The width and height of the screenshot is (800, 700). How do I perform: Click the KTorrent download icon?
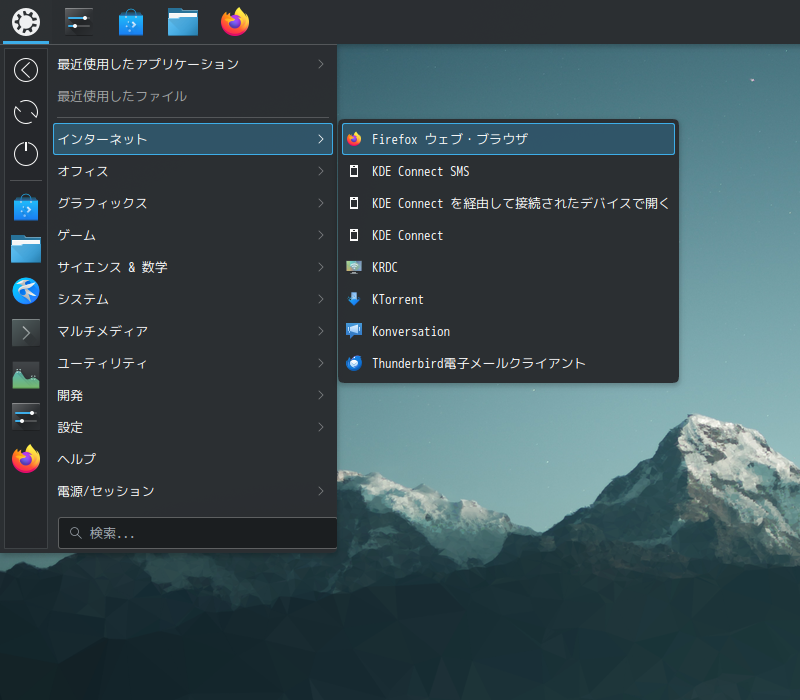pyautogui.click(x=354, y=299)
